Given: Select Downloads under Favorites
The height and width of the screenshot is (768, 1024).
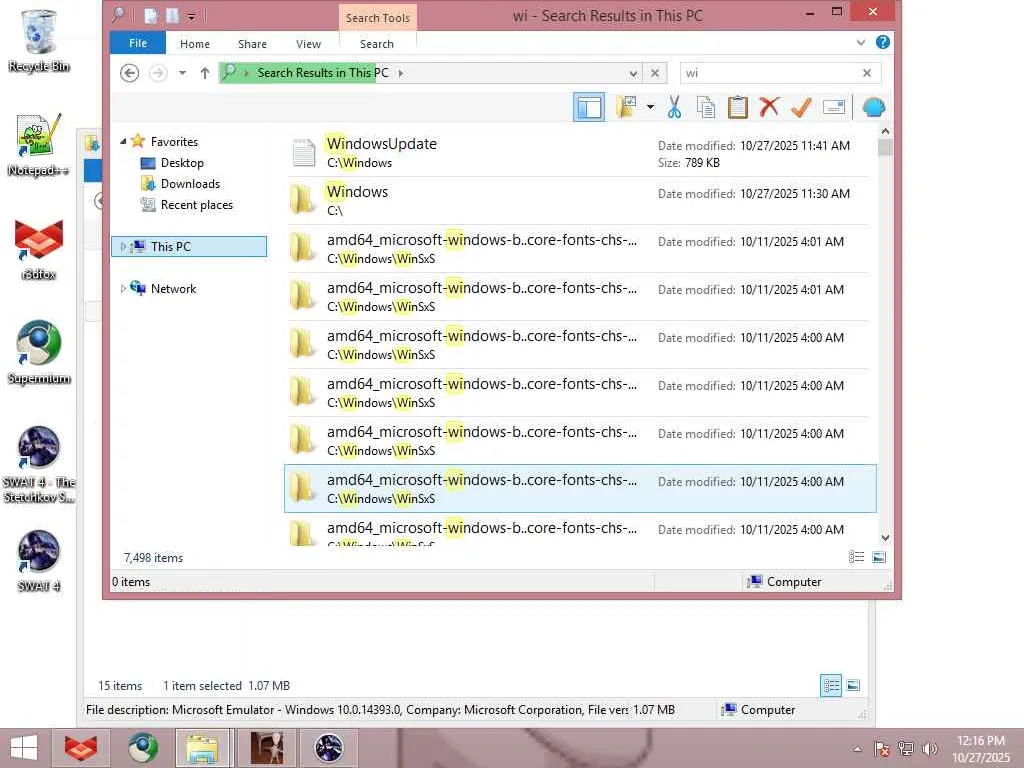Looking at the screenshot, I should [x=191, y=184].
